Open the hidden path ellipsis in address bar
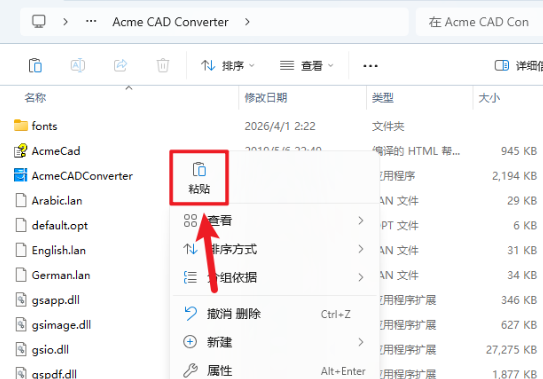Image resolution: width=543 pixels, height=379 pixels. click(x=91, y=21)
